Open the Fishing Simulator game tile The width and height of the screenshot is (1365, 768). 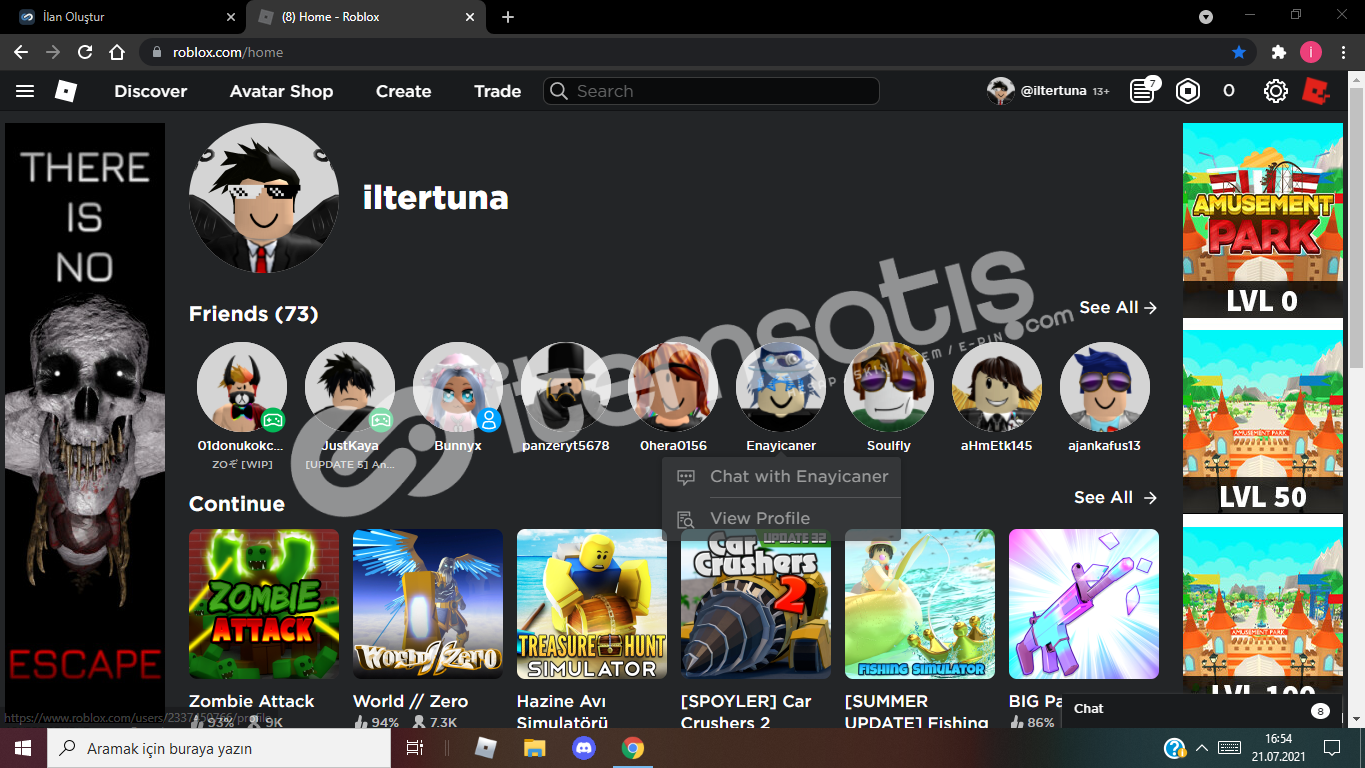pos(920,604)
